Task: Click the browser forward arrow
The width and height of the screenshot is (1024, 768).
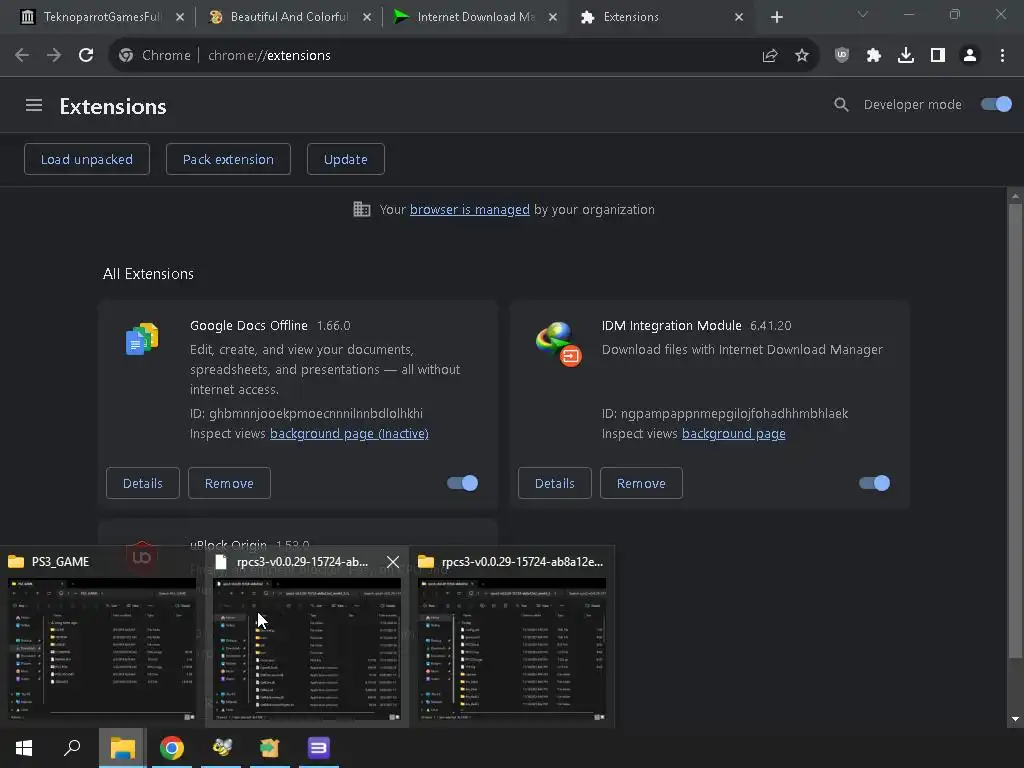Action: click(x=54, y=56)
